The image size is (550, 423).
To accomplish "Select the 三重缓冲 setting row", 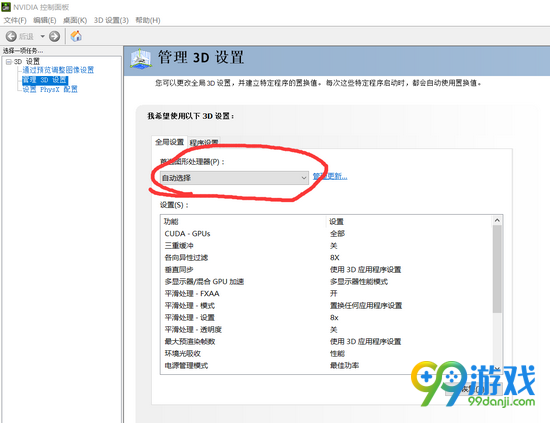I will pyautogui.click(x=326, y=246).
